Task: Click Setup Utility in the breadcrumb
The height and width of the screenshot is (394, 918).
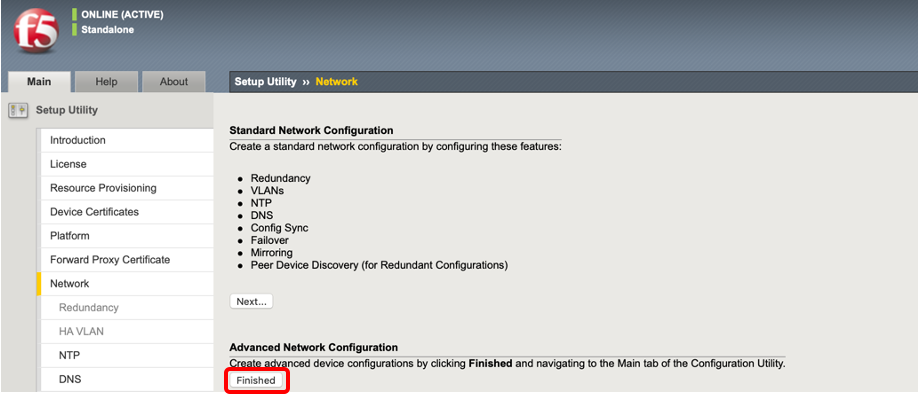Action: (265, 81)
